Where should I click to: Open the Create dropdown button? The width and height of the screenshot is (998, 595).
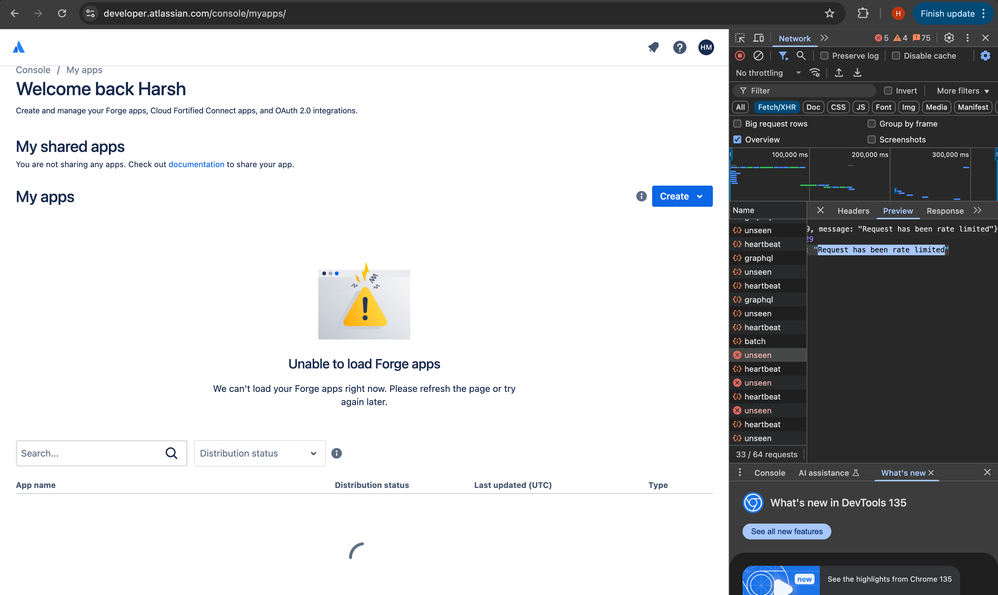coord(682,196)
